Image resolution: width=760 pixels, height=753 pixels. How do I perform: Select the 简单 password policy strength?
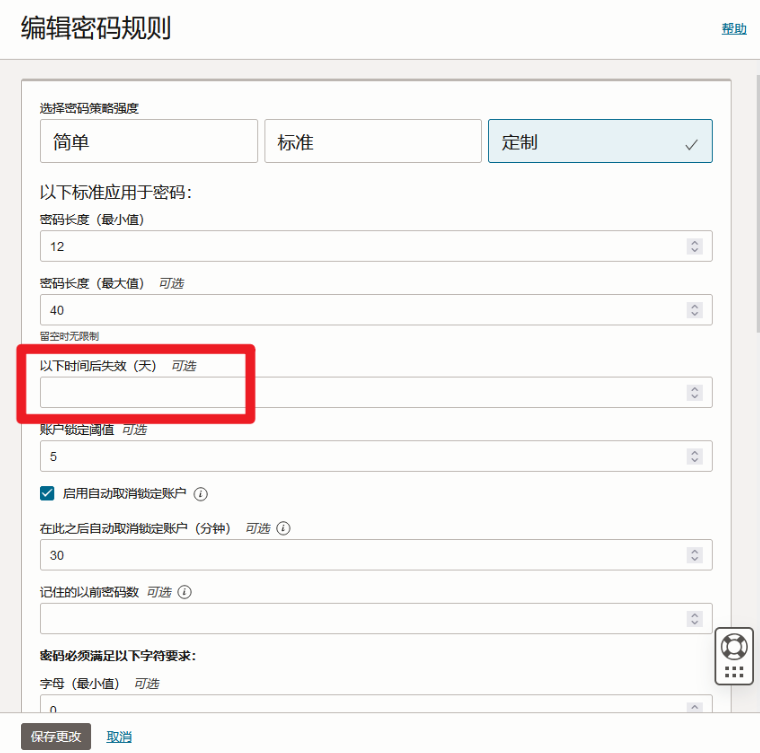click(x=149, y=142)
